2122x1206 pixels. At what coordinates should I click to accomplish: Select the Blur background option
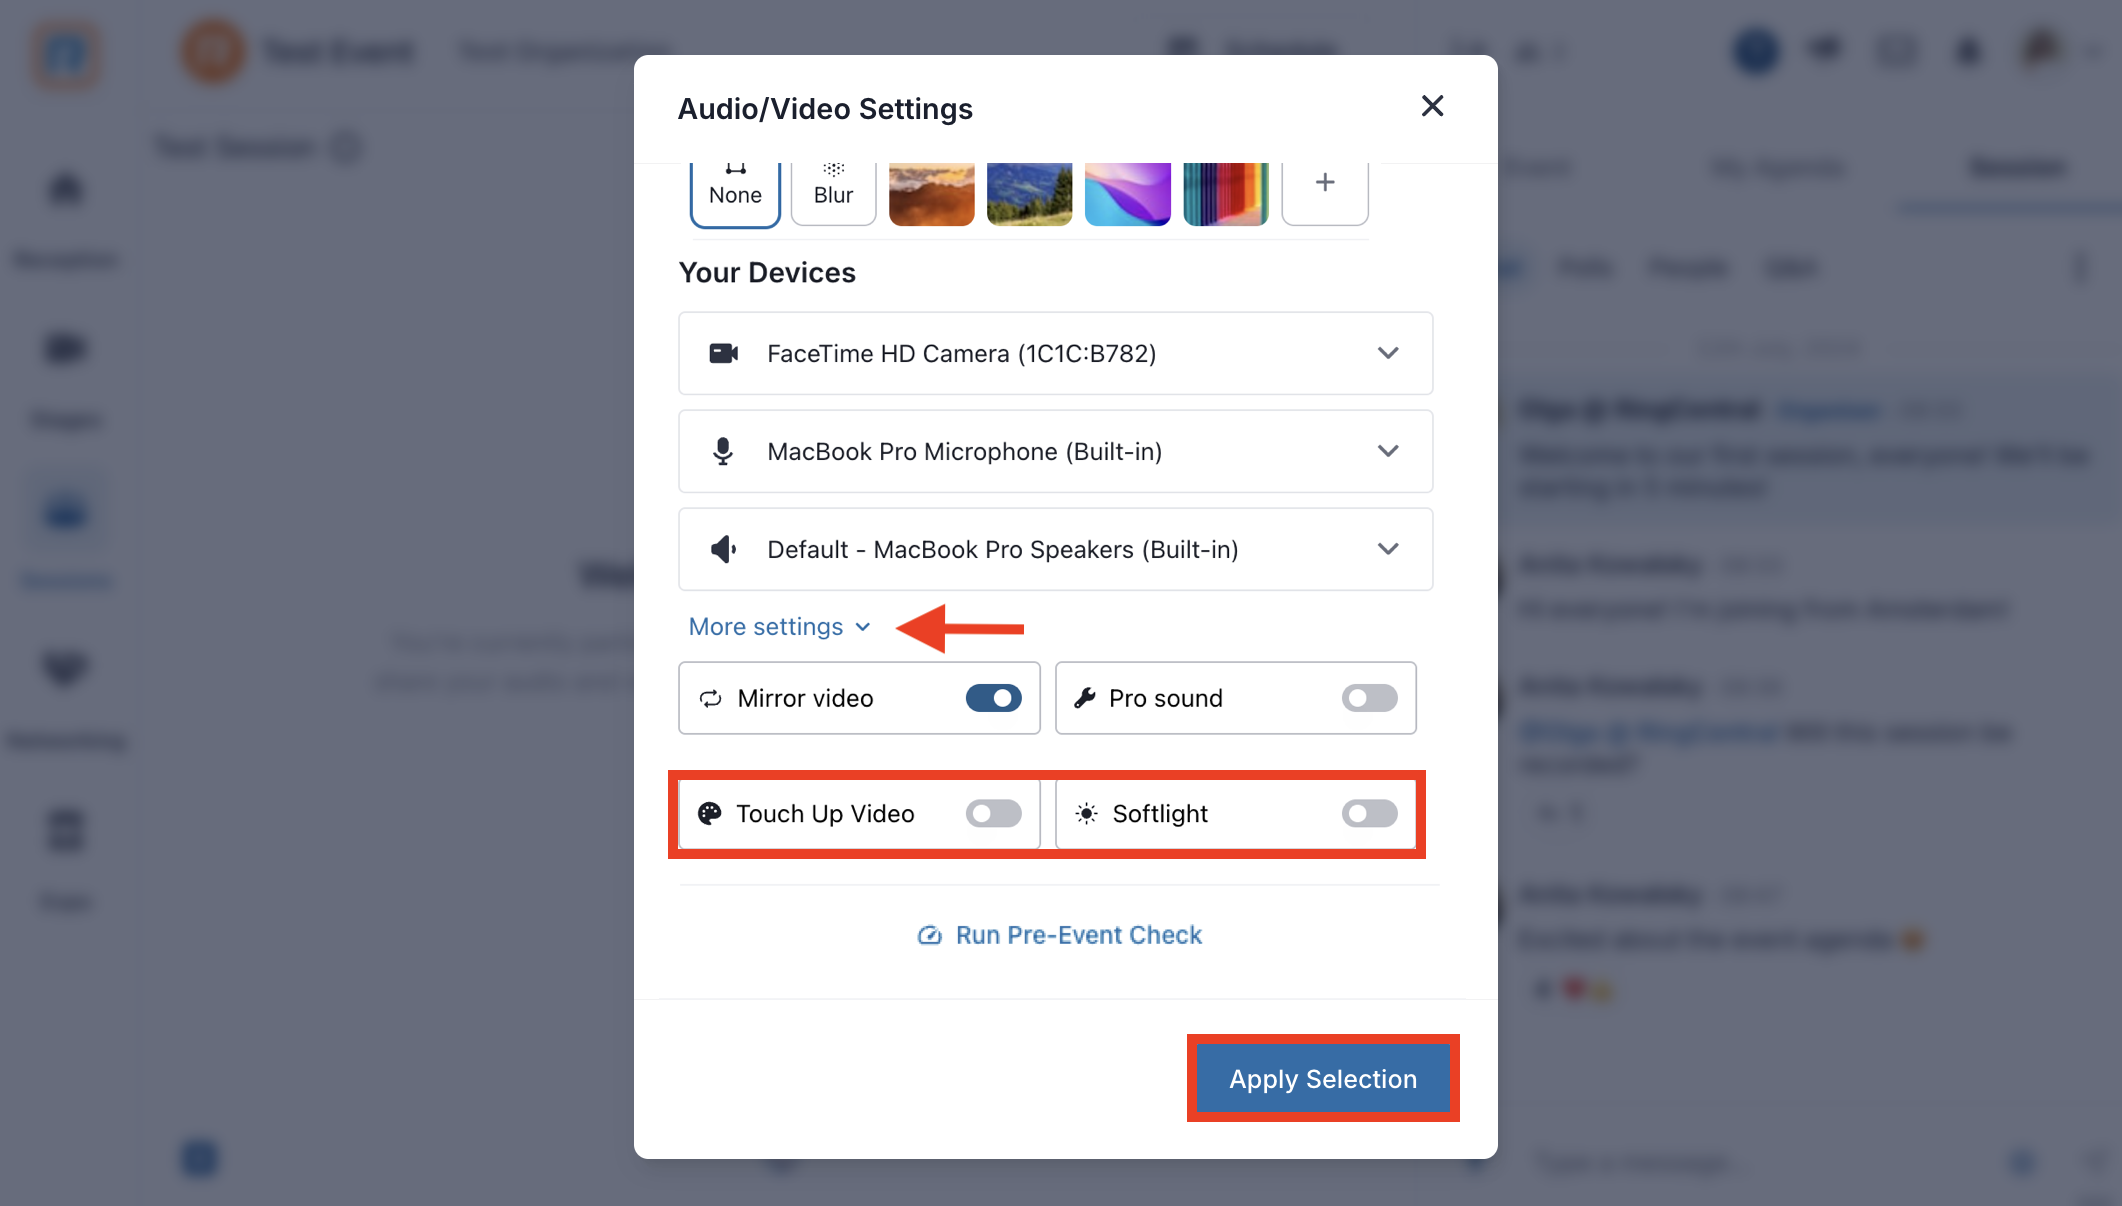[833, 188]
